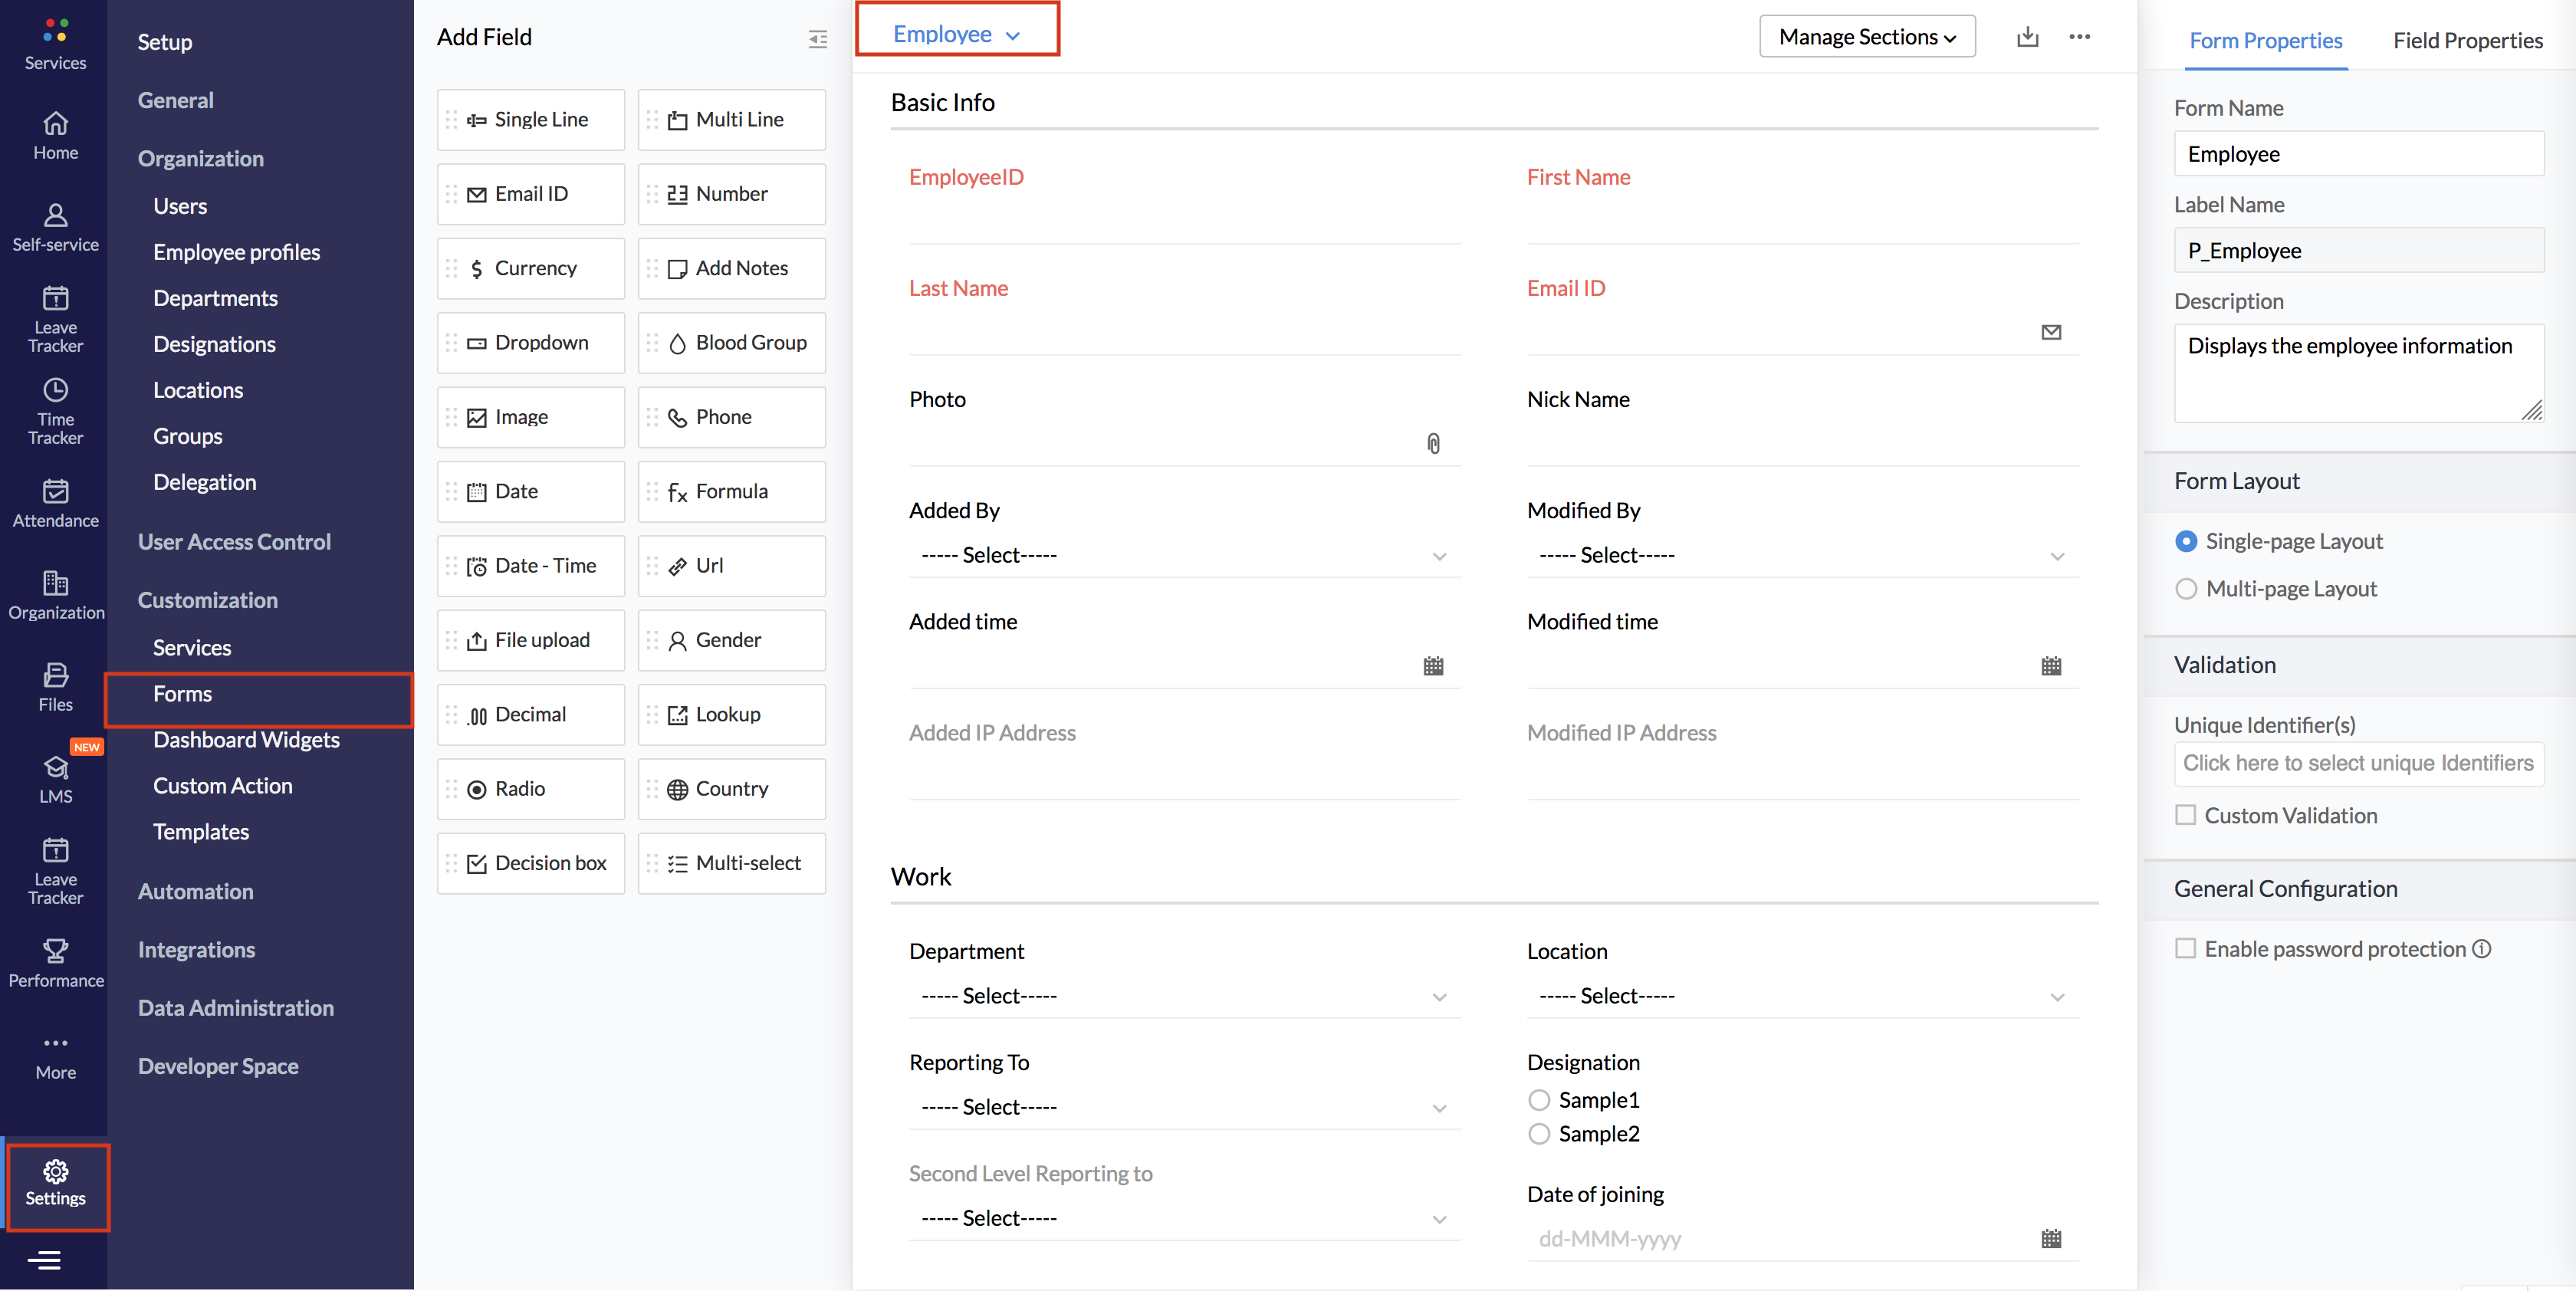
Task: Enable password protection checkbox
Action: (x=2186, y=948)
